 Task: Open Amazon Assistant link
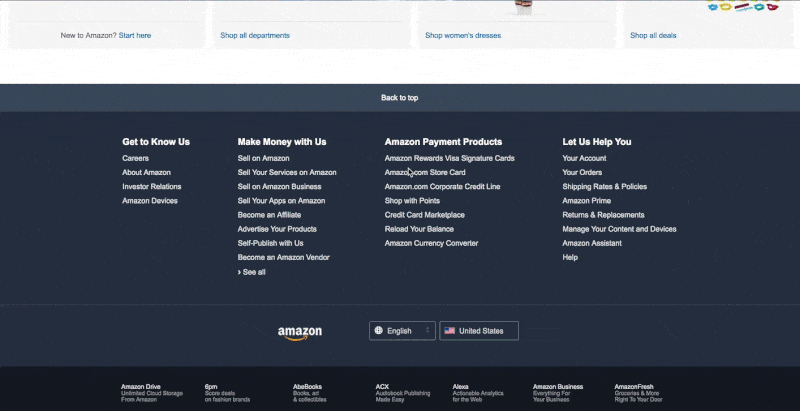[592, 243]
